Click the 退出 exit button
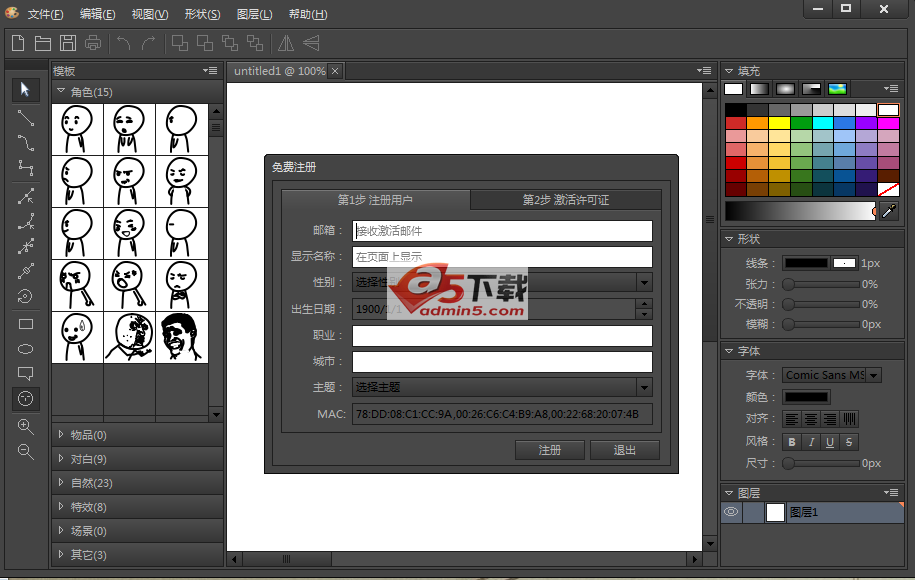 tap(625, 450)
